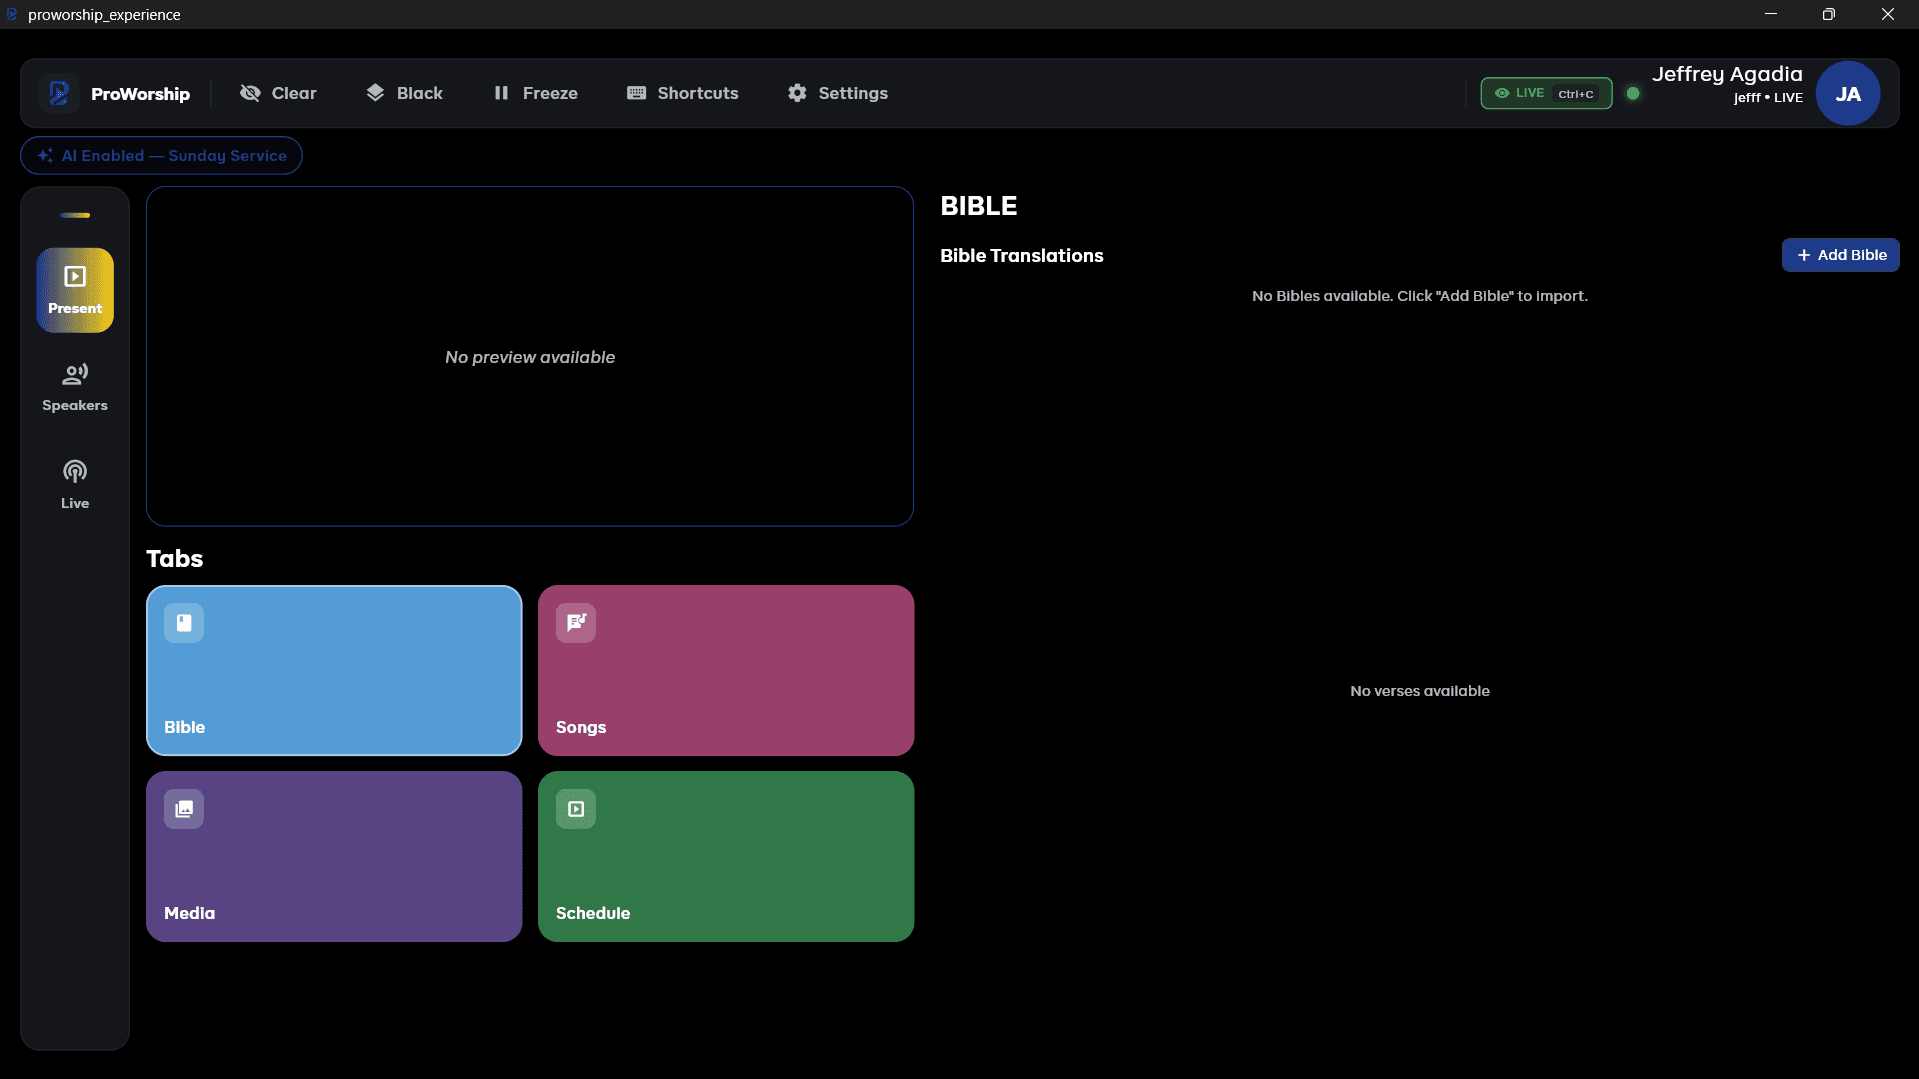This screenshot has height=1079, width=1919.
Task: Click the Shortcuts keyboard icon
Action: pos(636,93)
